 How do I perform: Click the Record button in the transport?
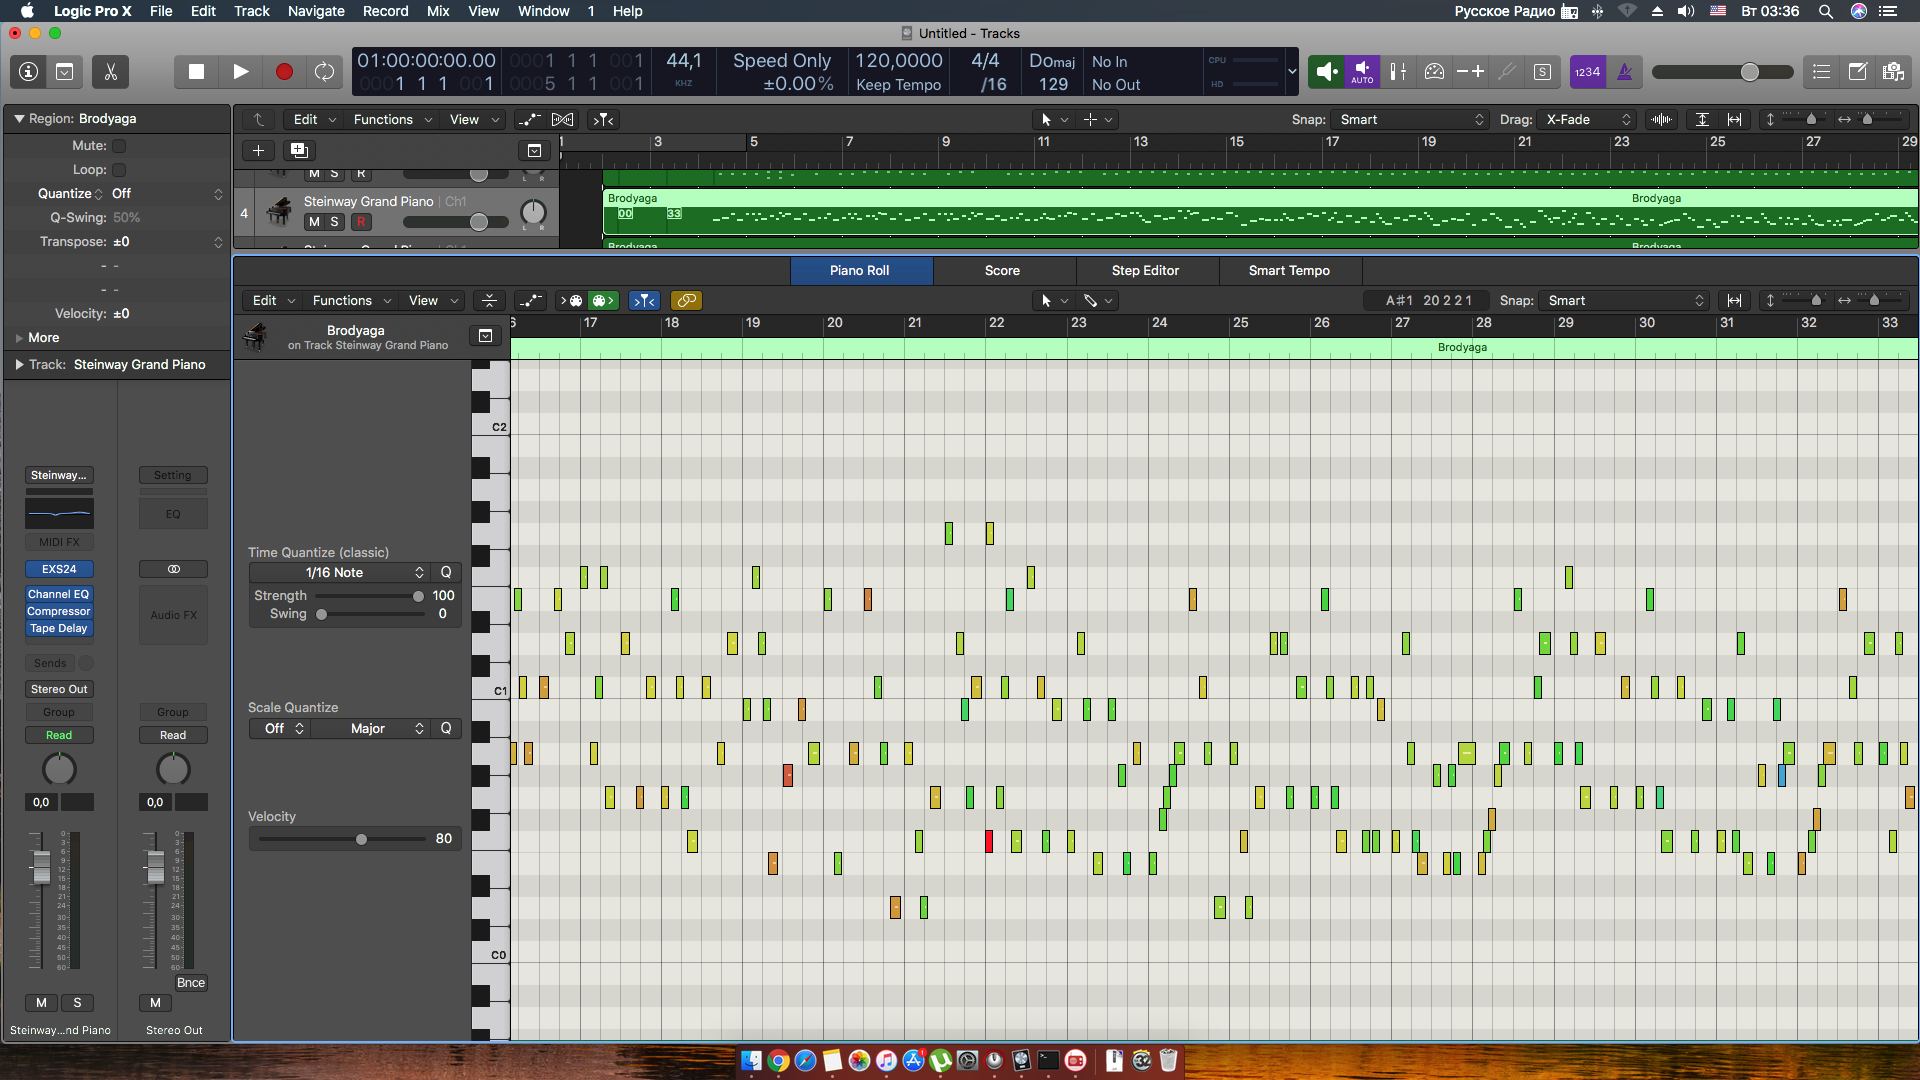(284, 72)
